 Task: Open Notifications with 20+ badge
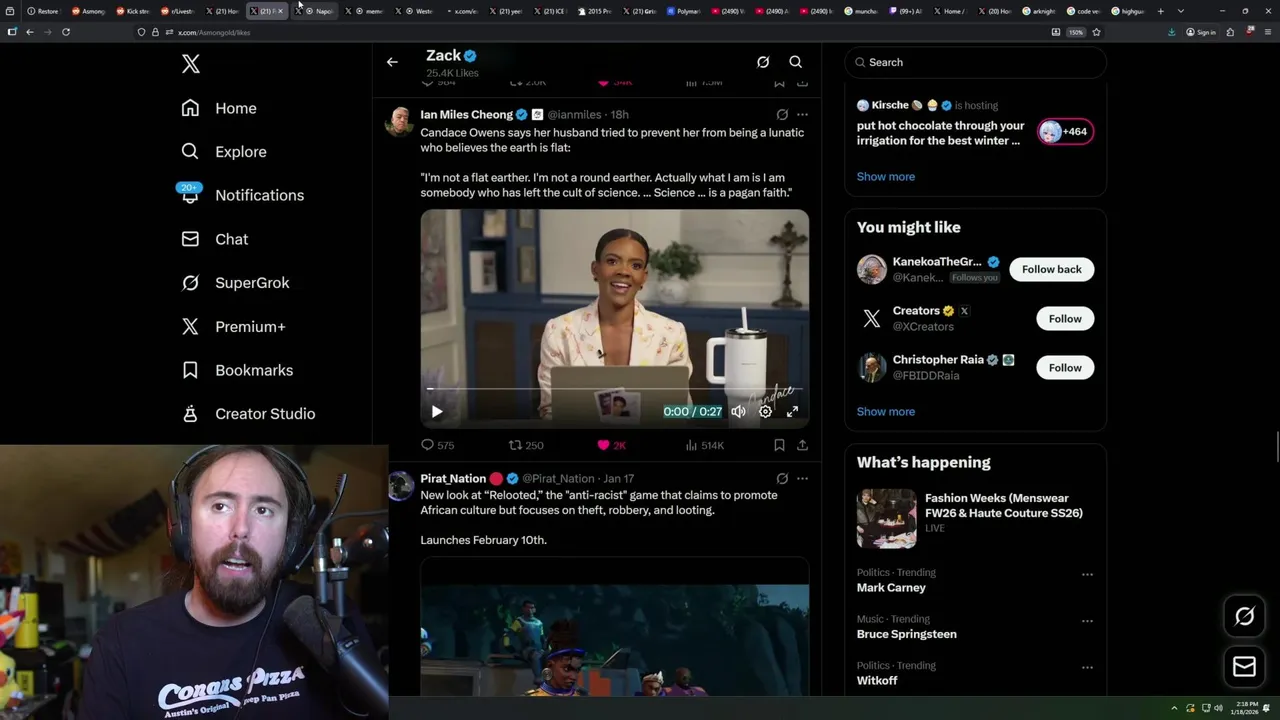pyautogui.click(x=242, y=195)
